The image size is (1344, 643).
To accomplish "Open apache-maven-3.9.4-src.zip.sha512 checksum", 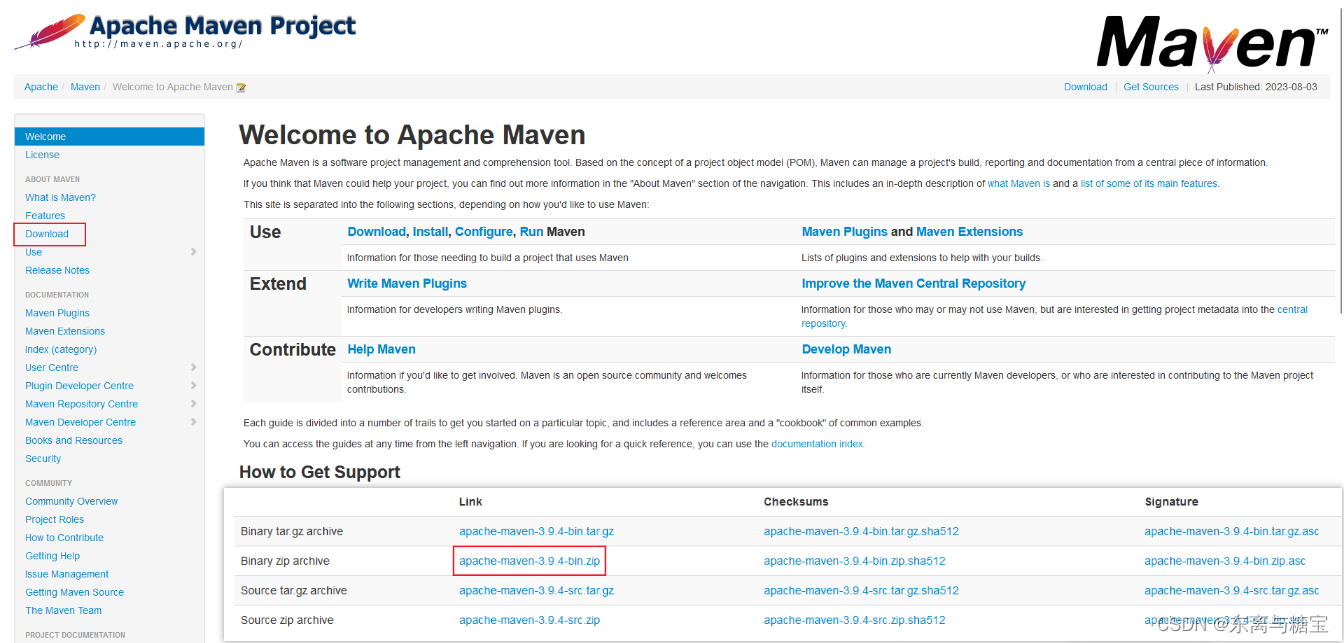I will [854, 621].
